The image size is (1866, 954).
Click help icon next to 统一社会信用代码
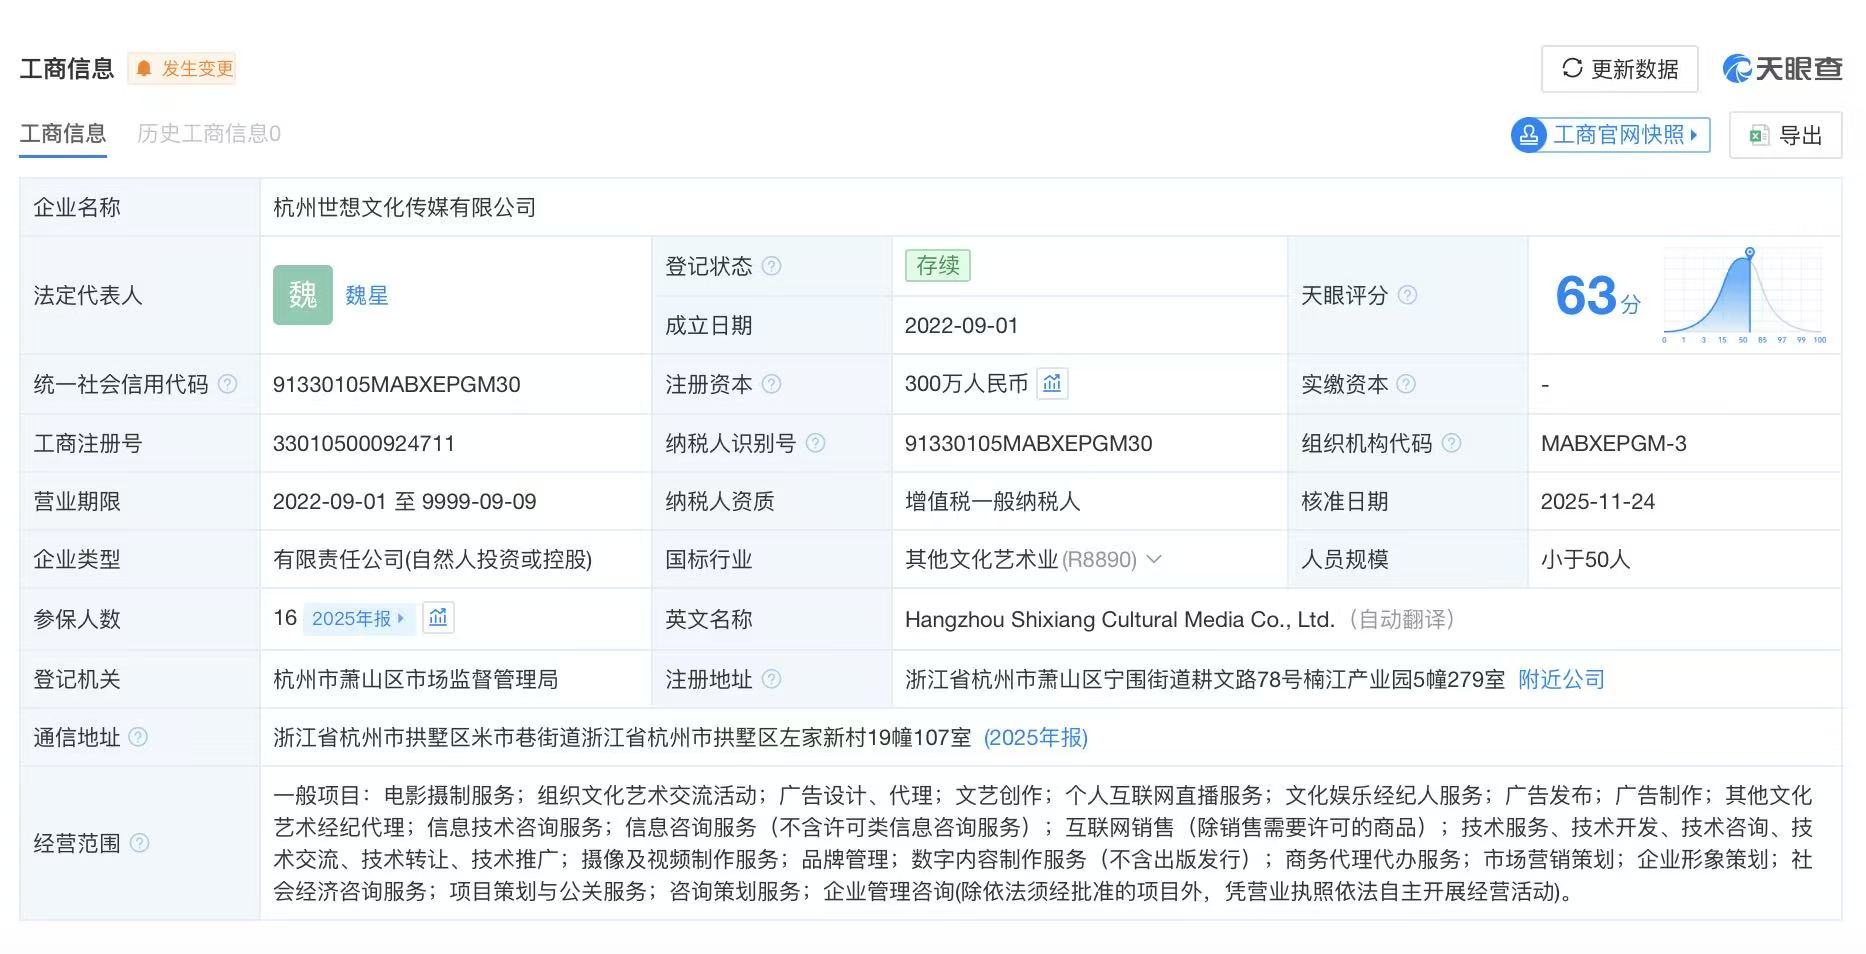(x=228, y=384)
